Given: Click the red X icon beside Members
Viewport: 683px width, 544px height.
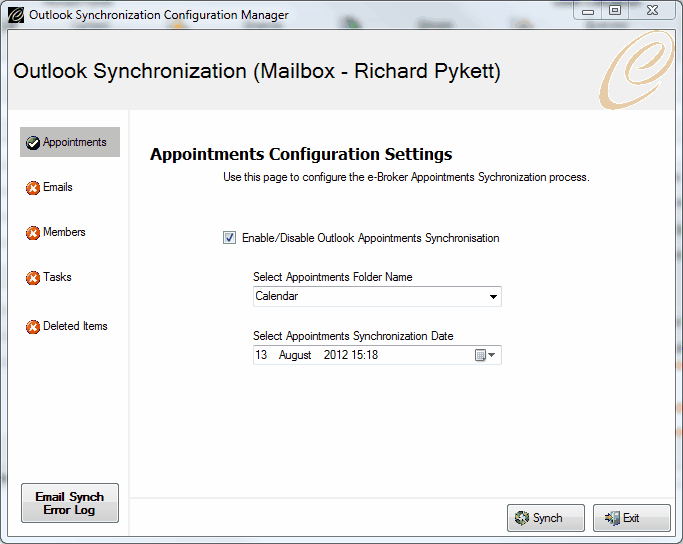Looking at the screenshot, I should [x=33, y=233].
